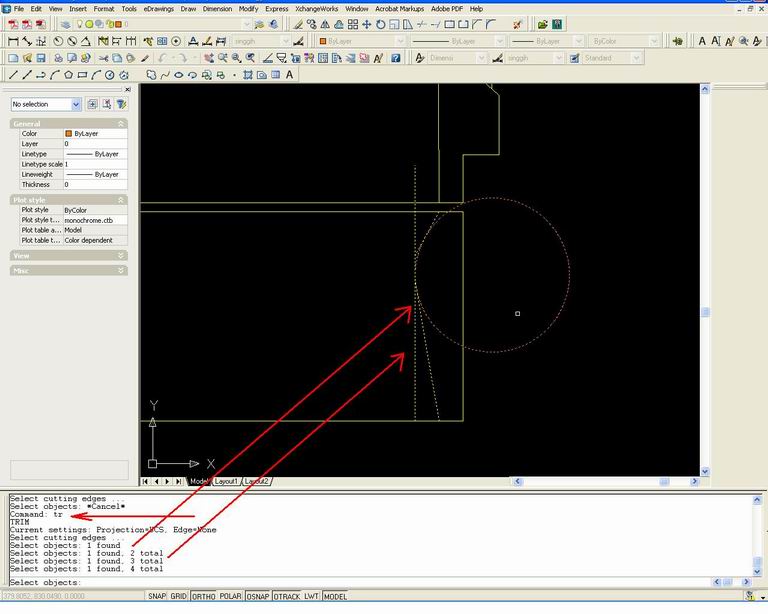Image resolution: width=768 pixels, height=614 pixels.
Task: Click the Save drawing icon
Action: (x=41, y=58)
